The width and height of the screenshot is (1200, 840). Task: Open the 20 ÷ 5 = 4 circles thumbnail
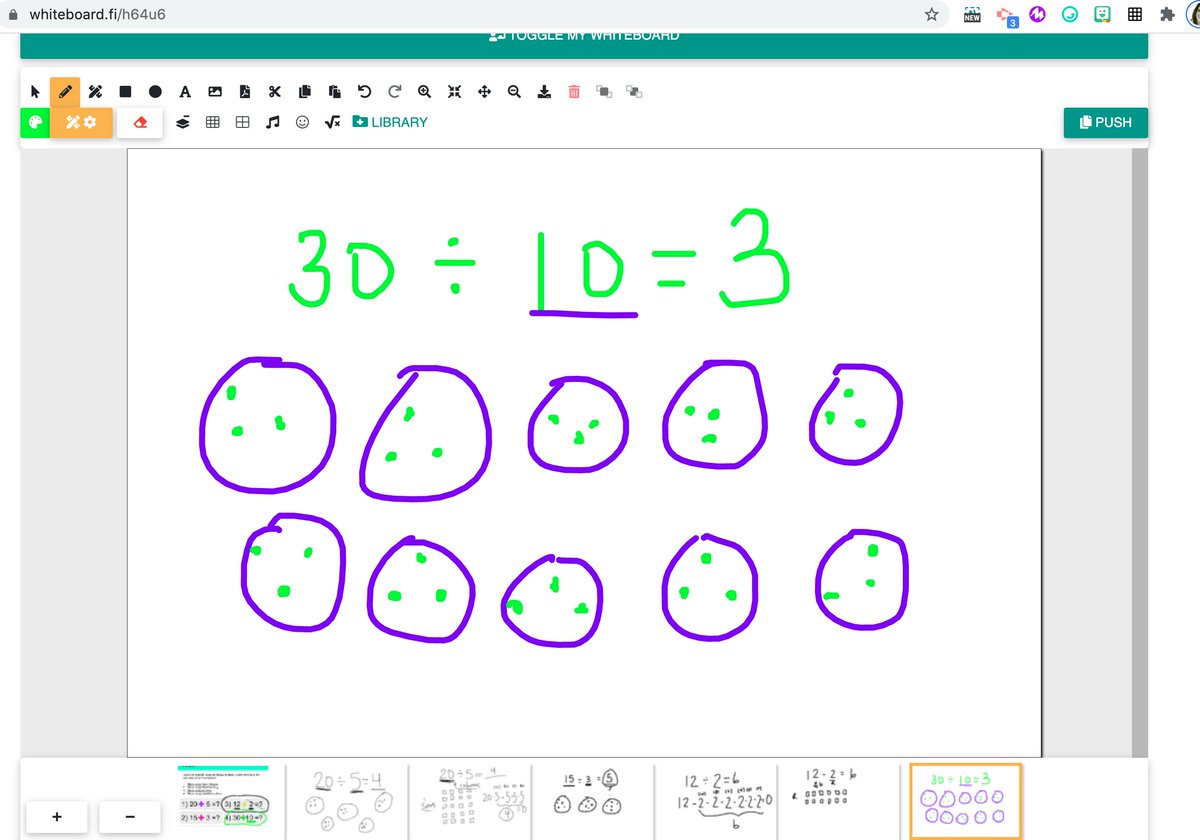[347, 800]
